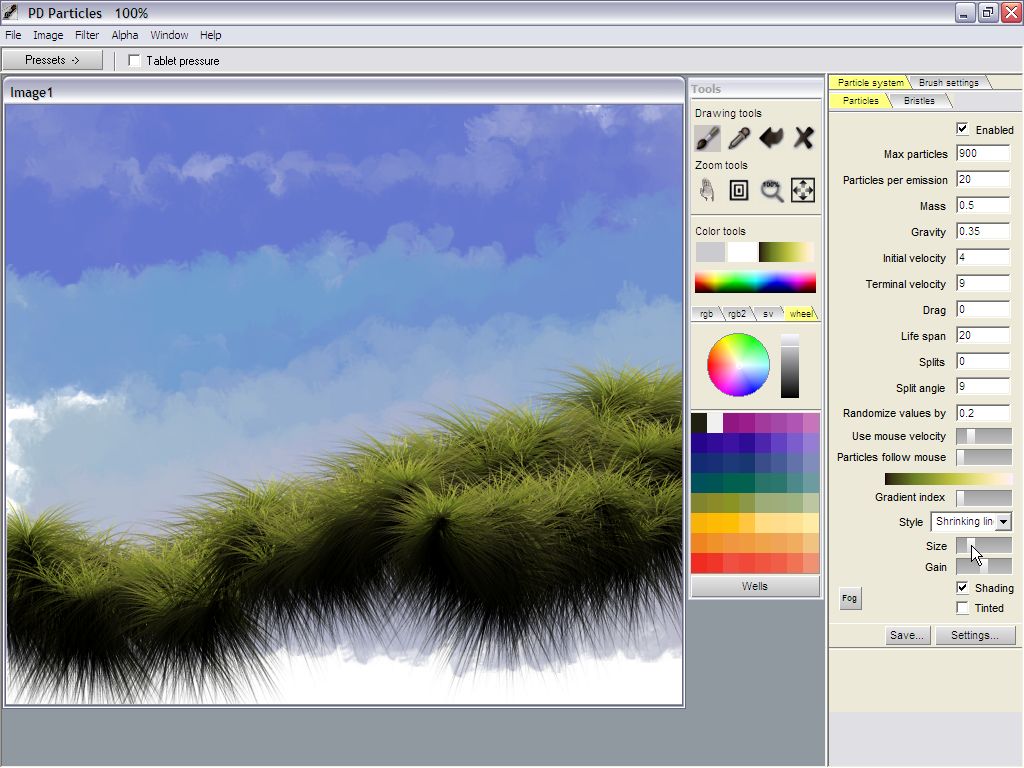
Task: Click the nested squares zoom tool
Action: tap(739, 190)
